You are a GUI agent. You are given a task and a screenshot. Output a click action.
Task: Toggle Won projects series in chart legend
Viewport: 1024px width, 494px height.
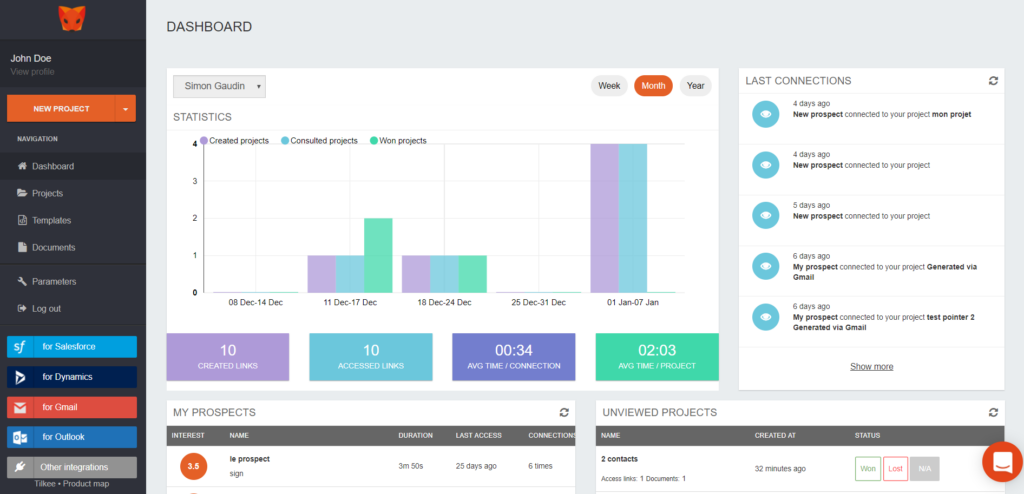(x=397, y=141)
